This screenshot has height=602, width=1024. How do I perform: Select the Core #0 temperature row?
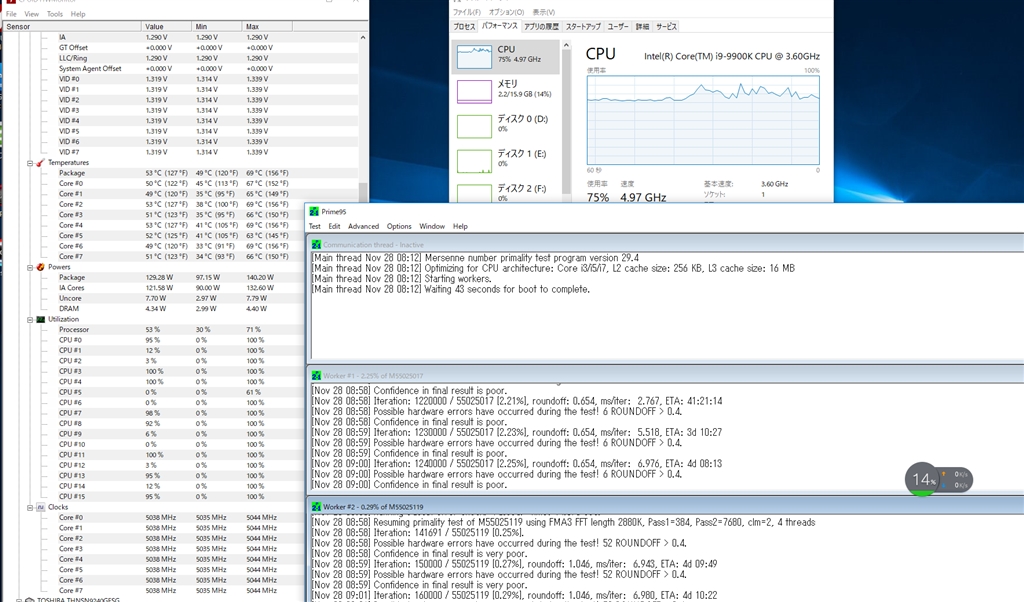[x=180, y=183]
